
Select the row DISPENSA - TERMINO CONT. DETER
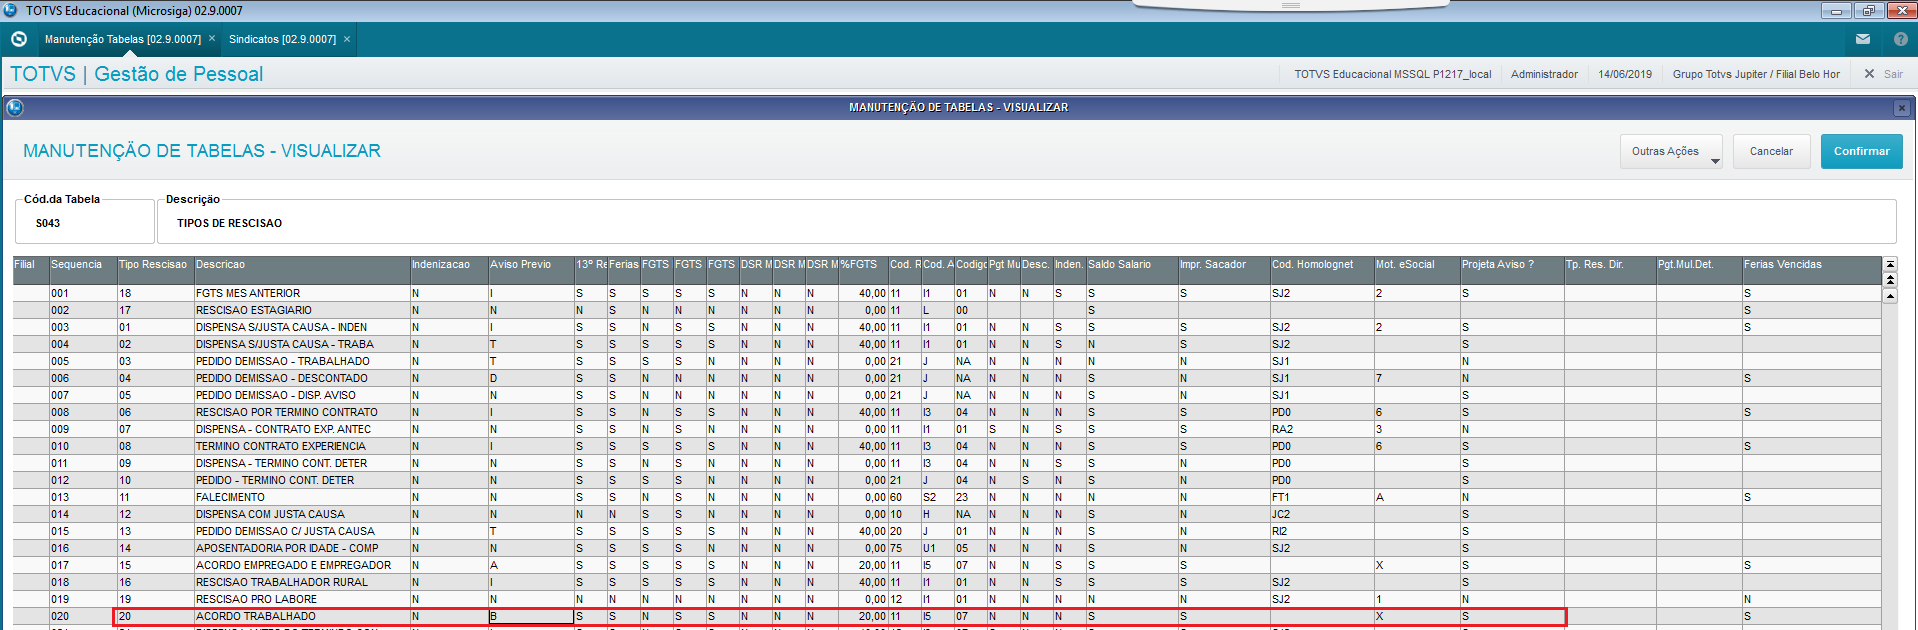(x=947, y=463)
